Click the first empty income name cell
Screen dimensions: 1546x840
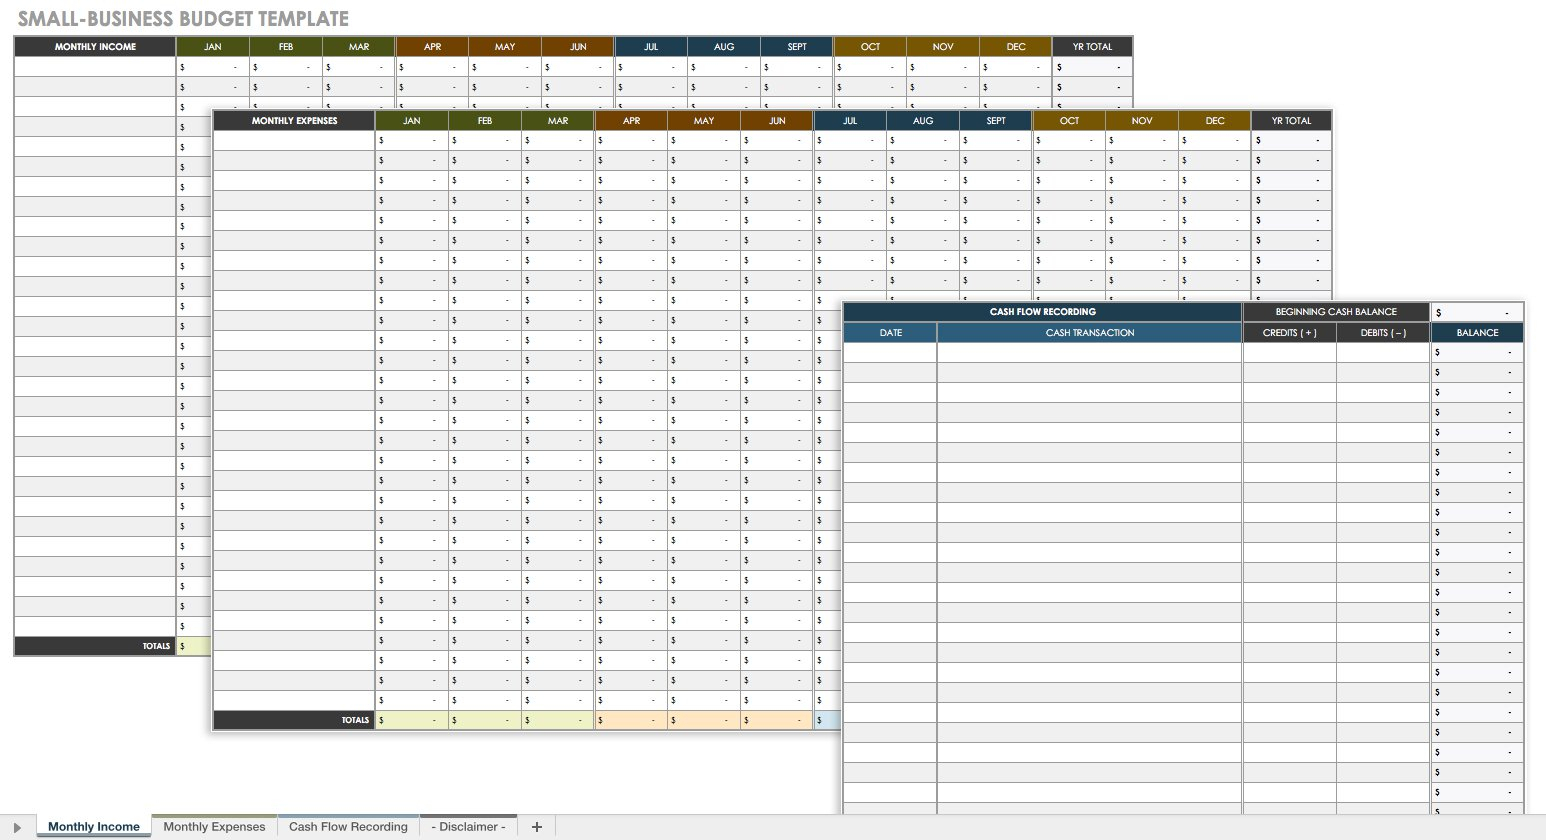[94, 66]
